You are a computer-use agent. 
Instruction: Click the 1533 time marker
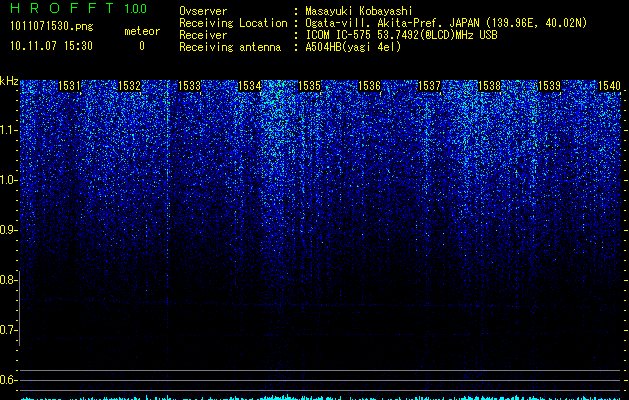[189, 86]
